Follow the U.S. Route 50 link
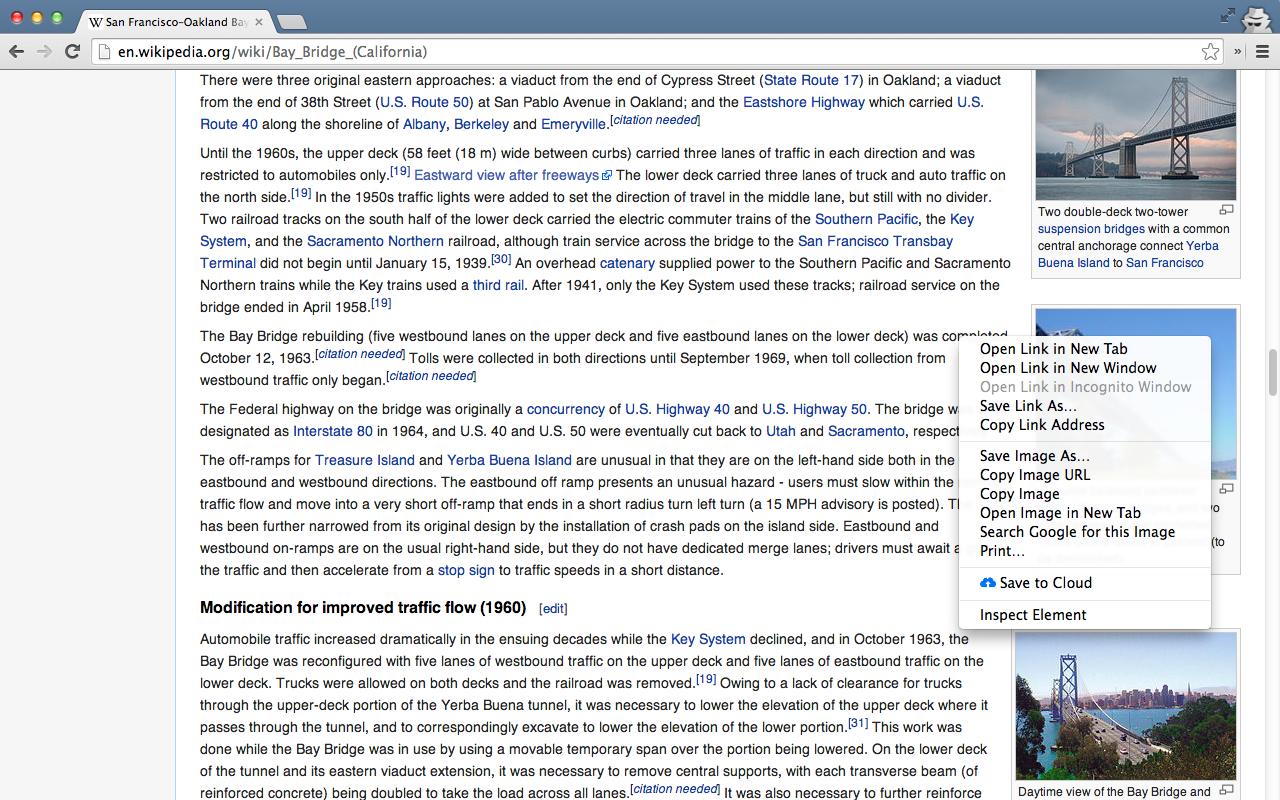 coord(425,102)
